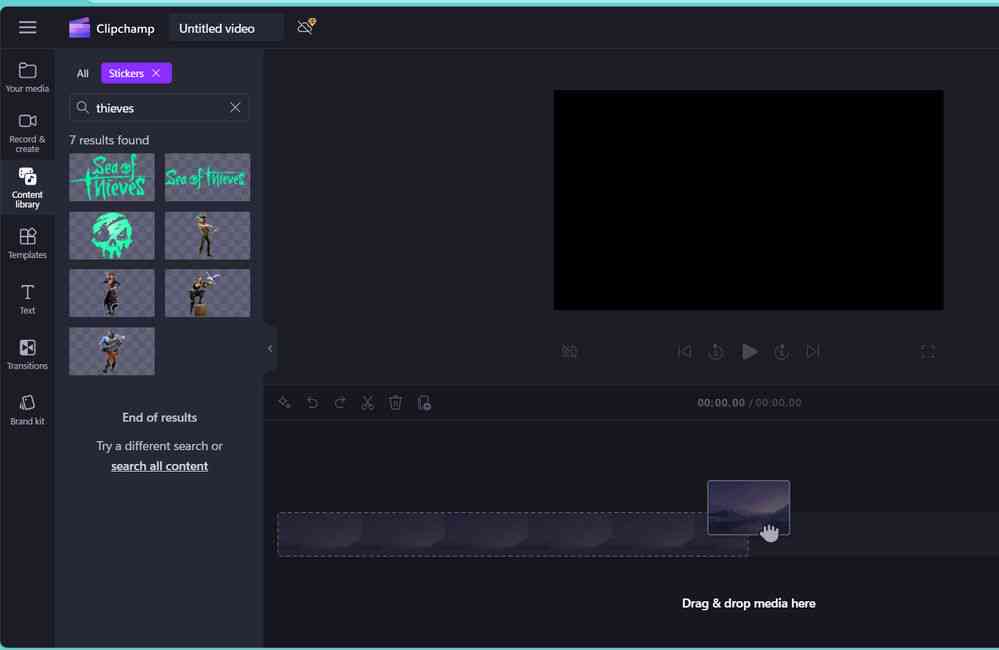
Task: Select the Content library sidebar item
Action: [x=27, y=187]
